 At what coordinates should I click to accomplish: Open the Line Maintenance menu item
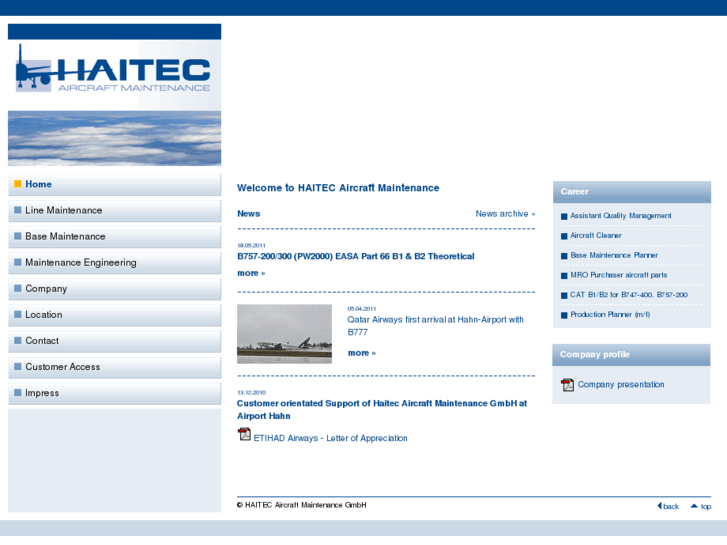(x=115, y=211)
